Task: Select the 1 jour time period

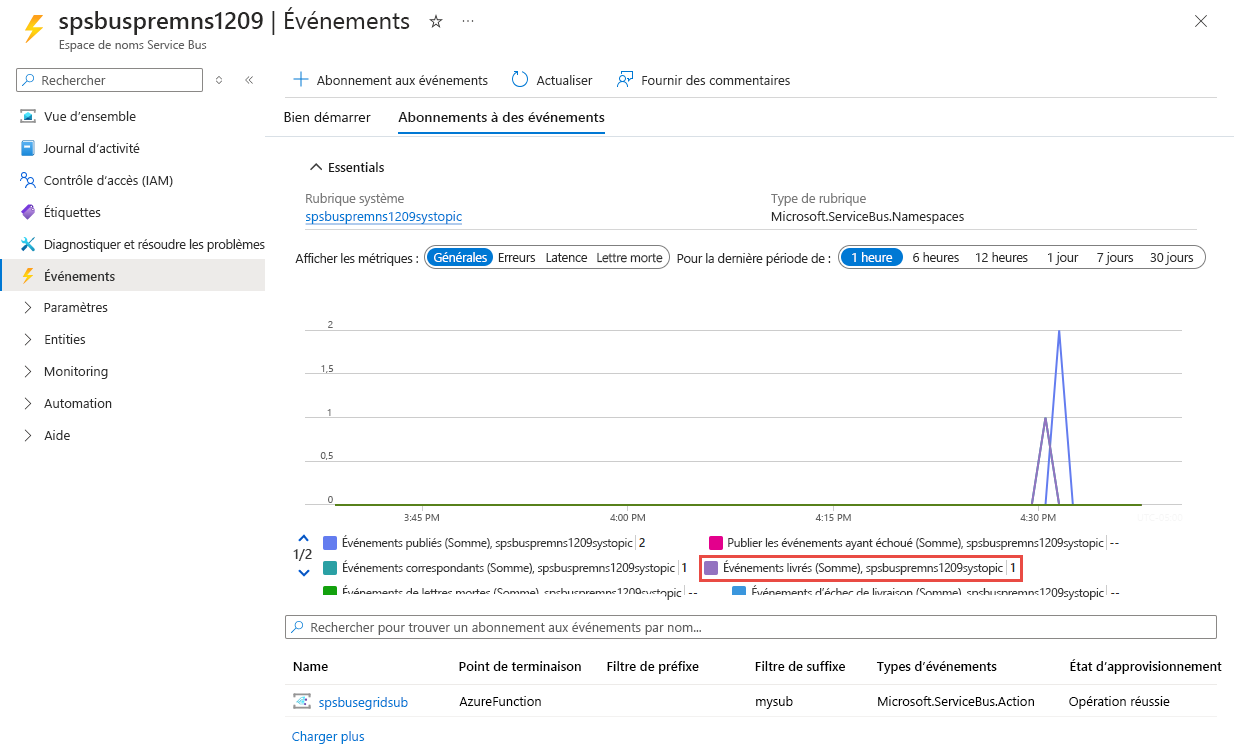Action: (x=1062, y=257)
